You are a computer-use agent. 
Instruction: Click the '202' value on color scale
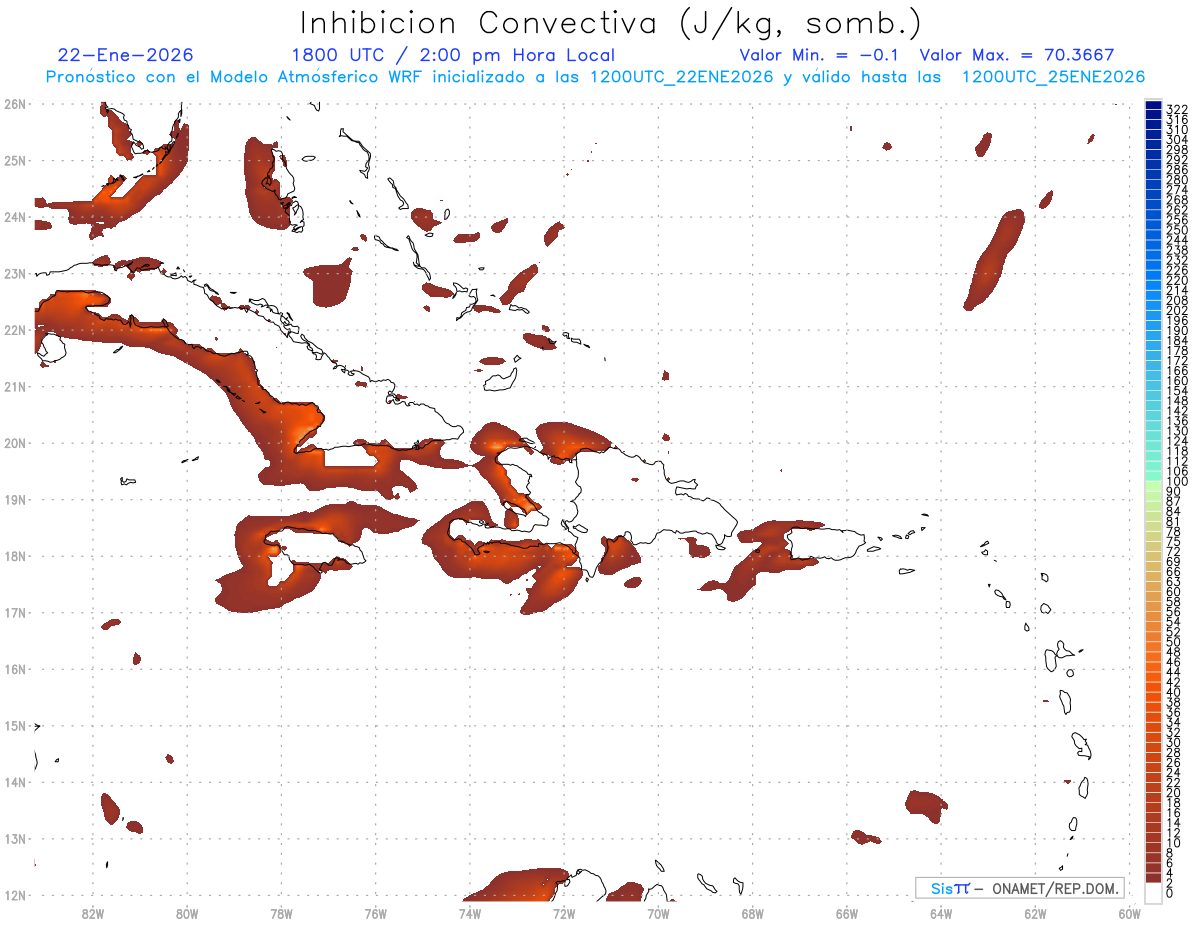tap(1177, 310)
